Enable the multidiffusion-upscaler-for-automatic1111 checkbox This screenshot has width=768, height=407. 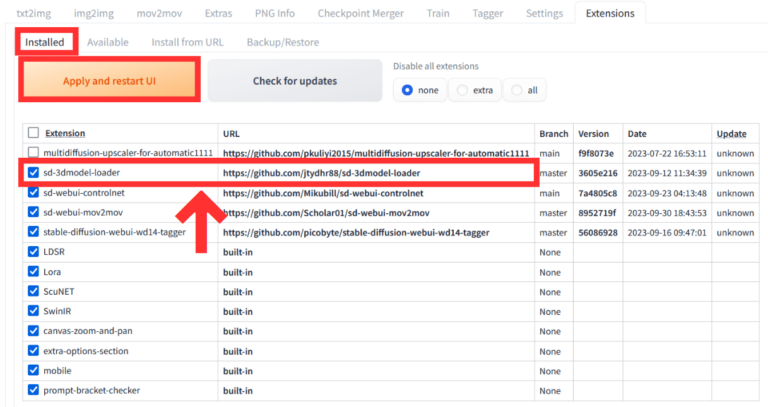tap(34, 153)
